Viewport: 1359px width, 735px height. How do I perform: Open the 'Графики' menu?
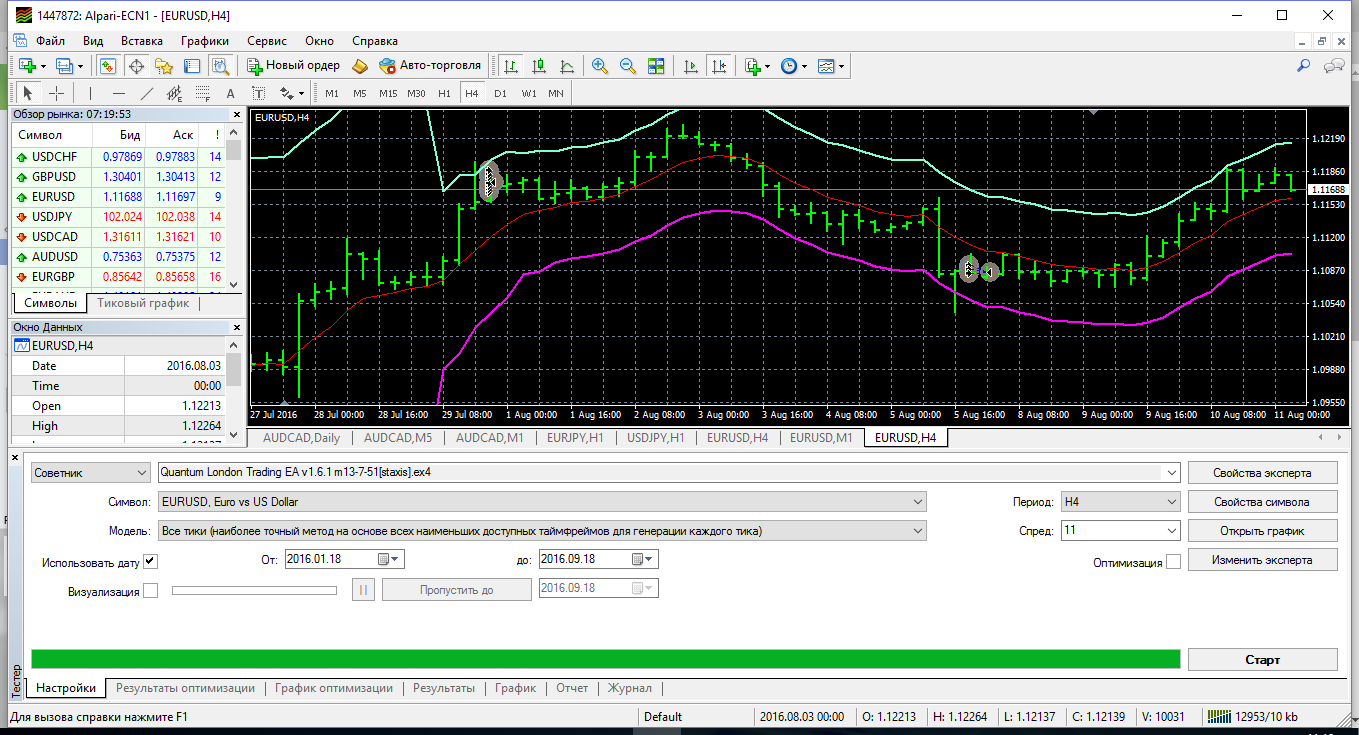click(205, 41)
